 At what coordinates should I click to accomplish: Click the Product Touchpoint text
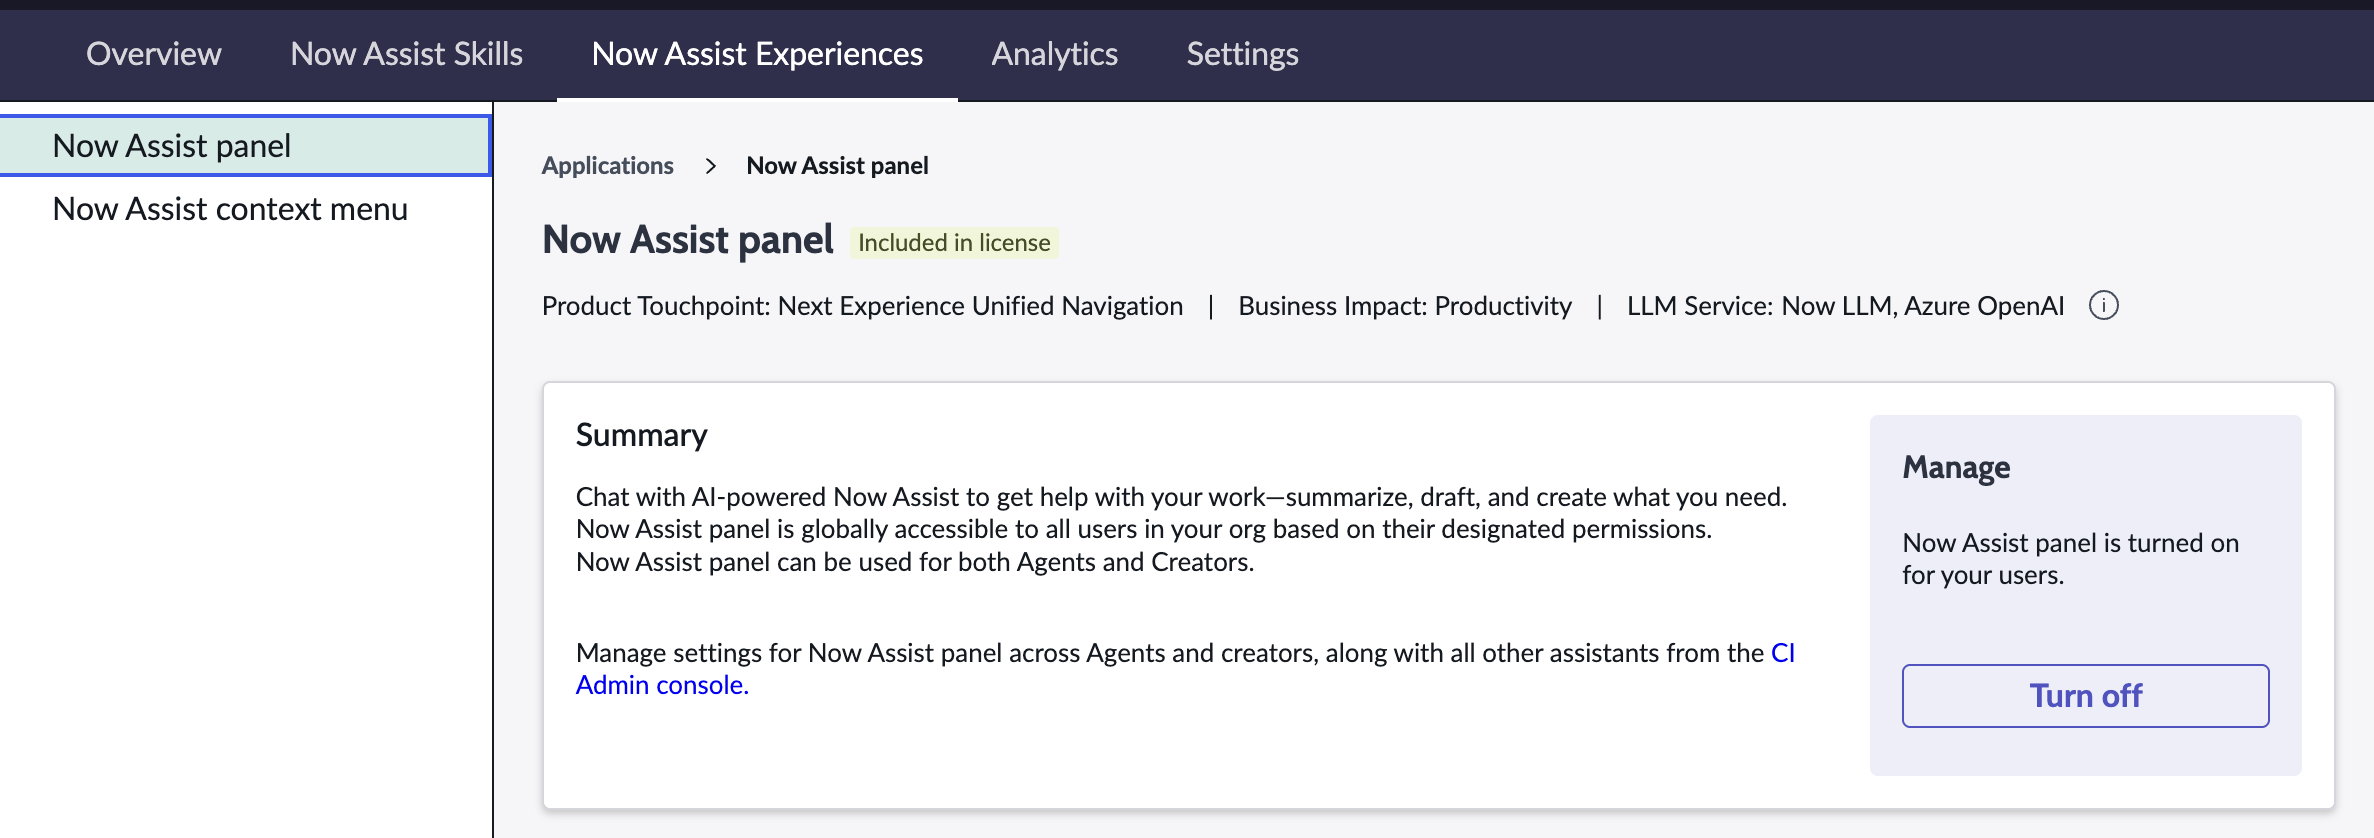tap(862, 306)
